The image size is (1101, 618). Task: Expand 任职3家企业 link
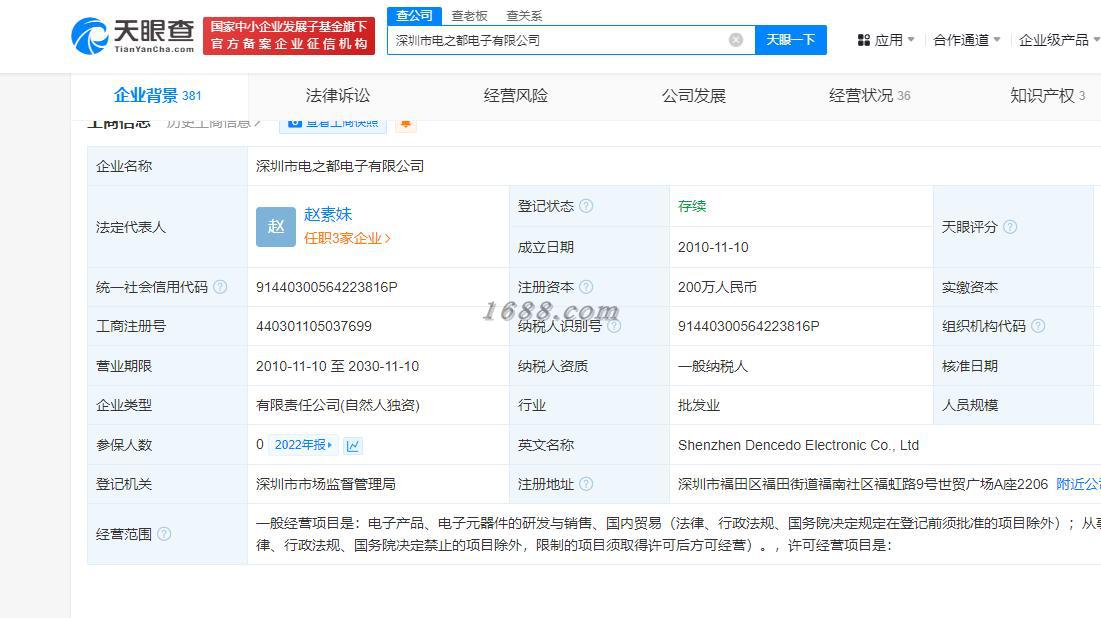pos(347,238)
